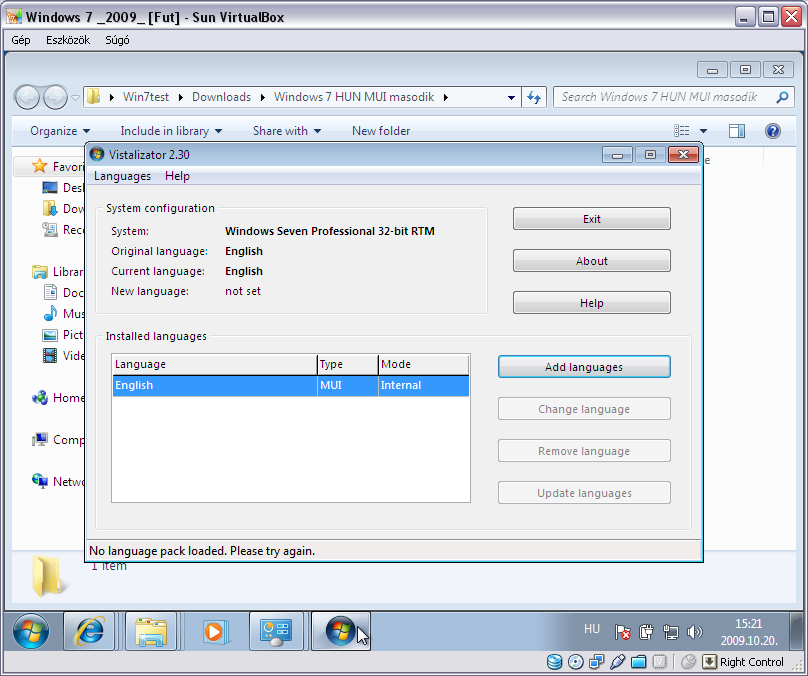Open the Share with dropdown
Image resolution: width=808 pixels, height=676 pixels.
pos(287,131)
